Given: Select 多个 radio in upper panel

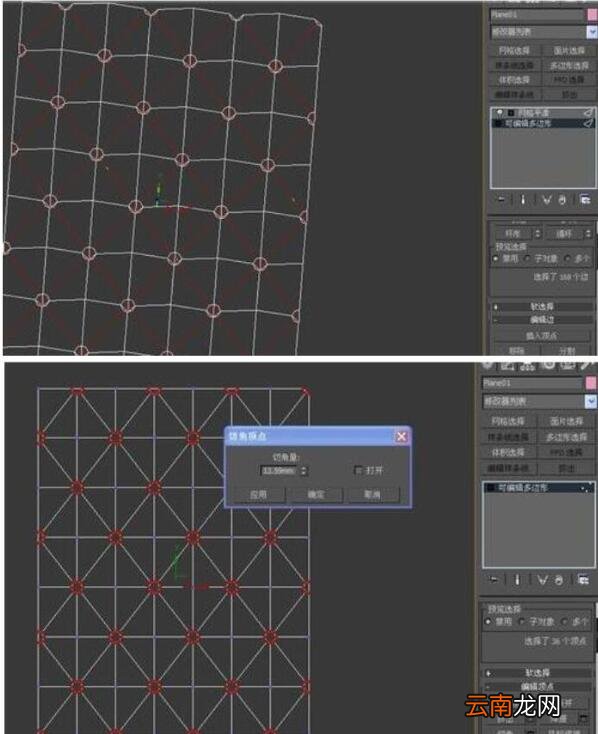Looking at the screenshot, I should 568,258.
